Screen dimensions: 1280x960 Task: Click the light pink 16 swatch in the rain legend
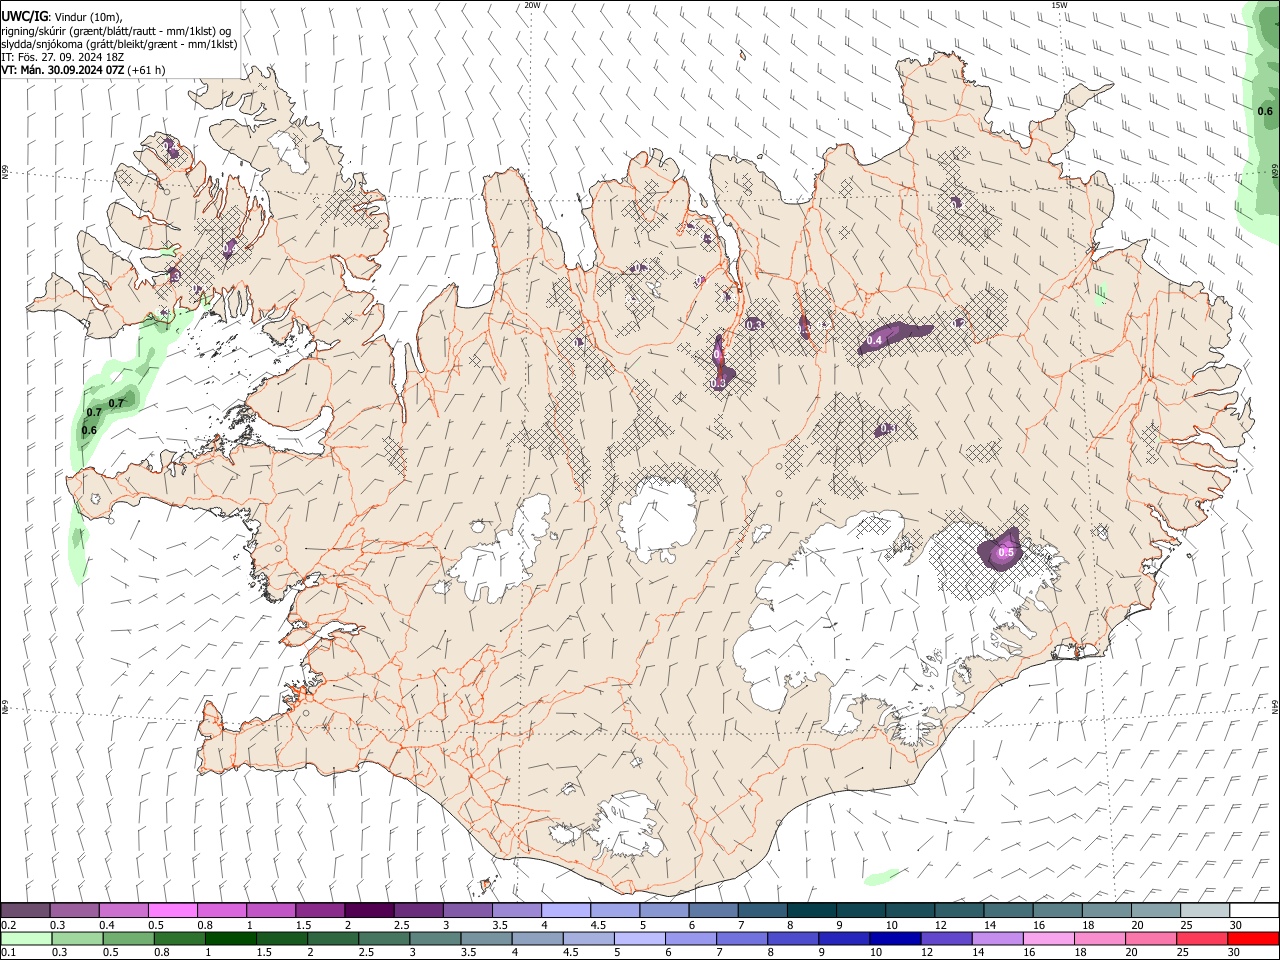pyautogui.click(x=1047, y=938)
